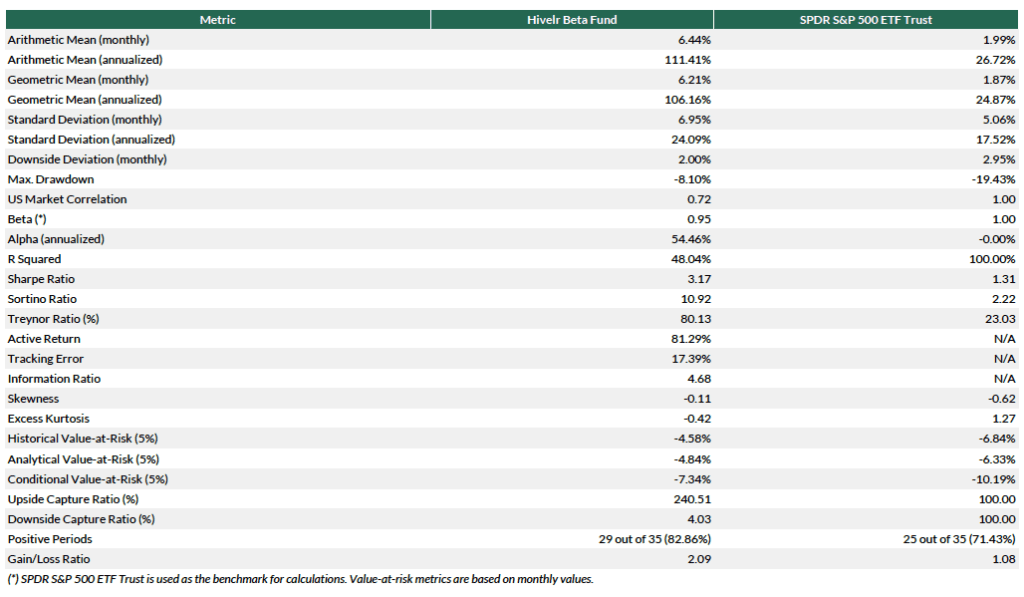
Task: Select the "Standard Deviation (annualized)" row label
Action: pos(91,139)
